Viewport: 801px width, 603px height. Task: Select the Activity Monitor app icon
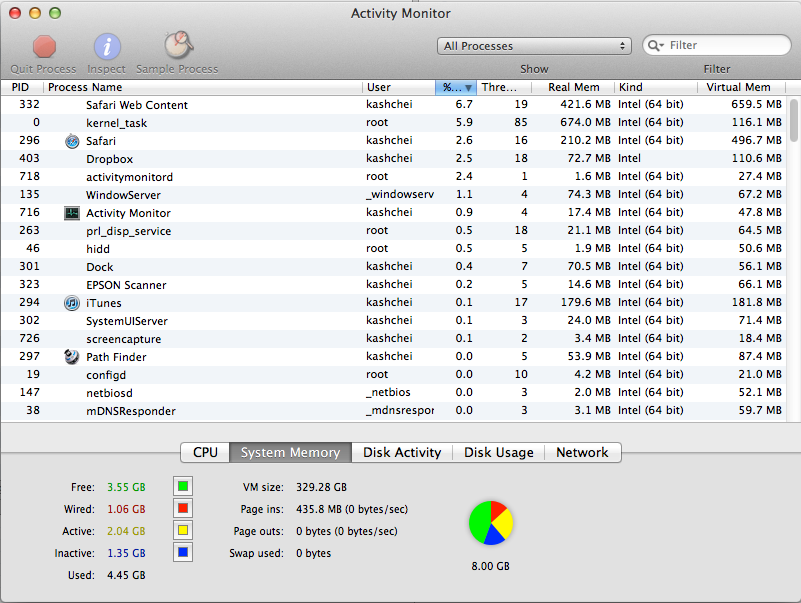tap(72, 213)
